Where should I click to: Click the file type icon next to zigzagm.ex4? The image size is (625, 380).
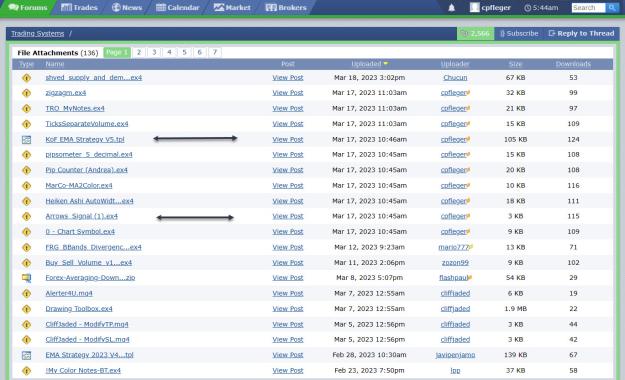(x=26, y=93)
